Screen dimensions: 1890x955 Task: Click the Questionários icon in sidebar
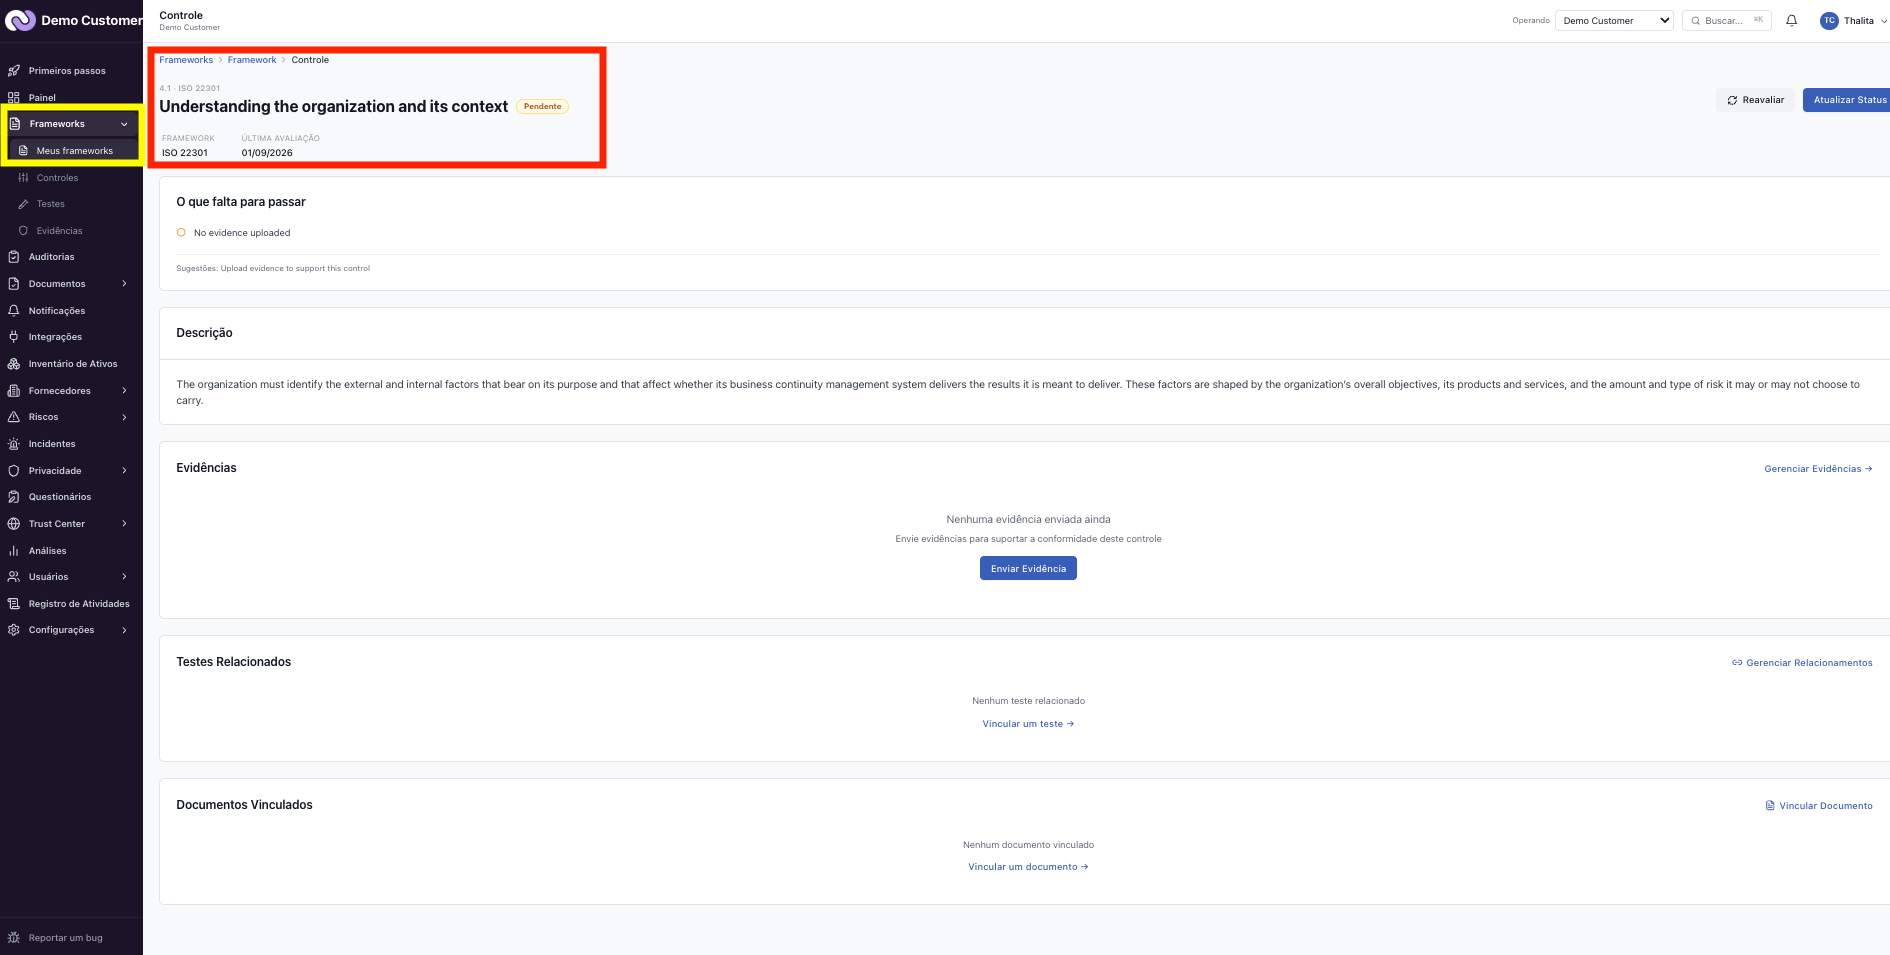(x=14, y=497)
